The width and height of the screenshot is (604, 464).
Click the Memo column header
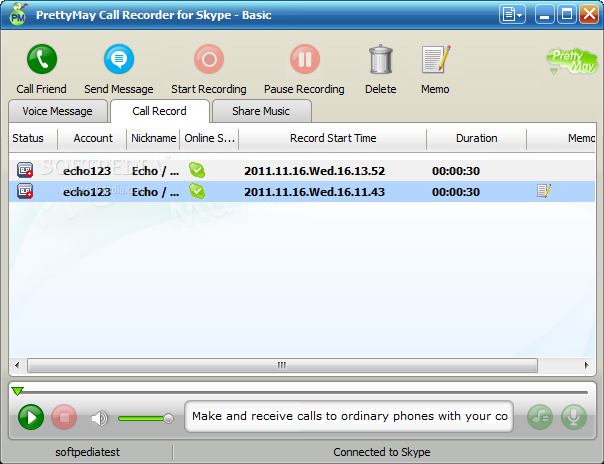[581, 138]
